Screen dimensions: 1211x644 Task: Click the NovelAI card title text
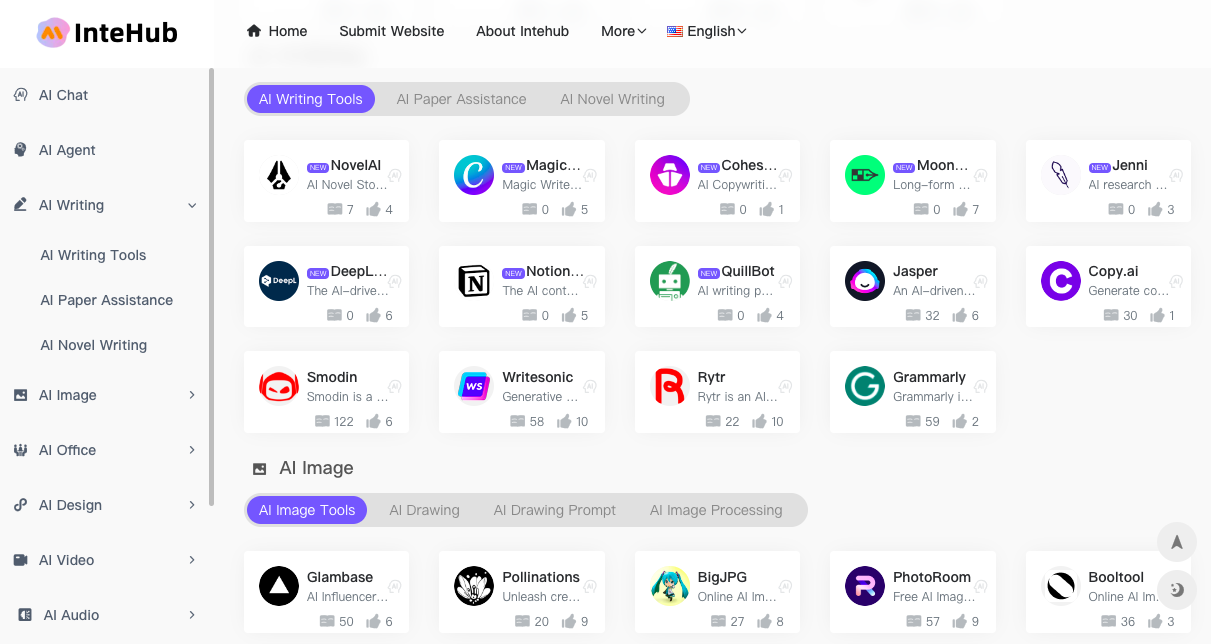click(355, 165)
